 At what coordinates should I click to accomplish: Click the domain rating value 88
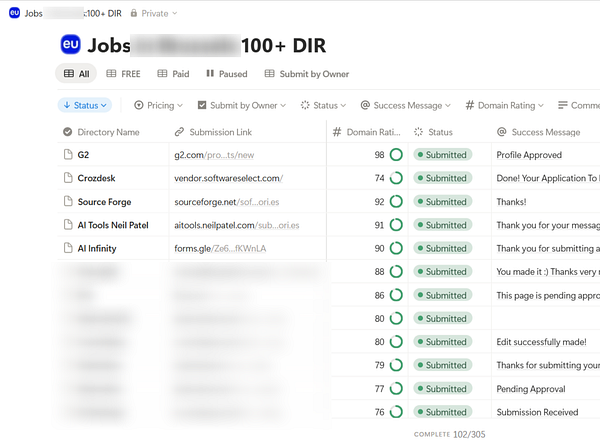379,272
